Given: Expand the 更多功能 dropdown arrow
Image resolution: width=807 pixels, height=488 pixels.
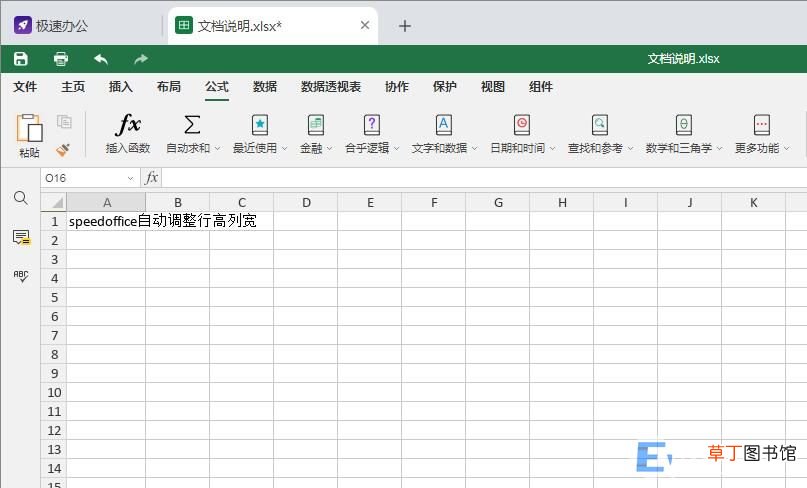Looking at the screenshot, I should click(786, 148).
